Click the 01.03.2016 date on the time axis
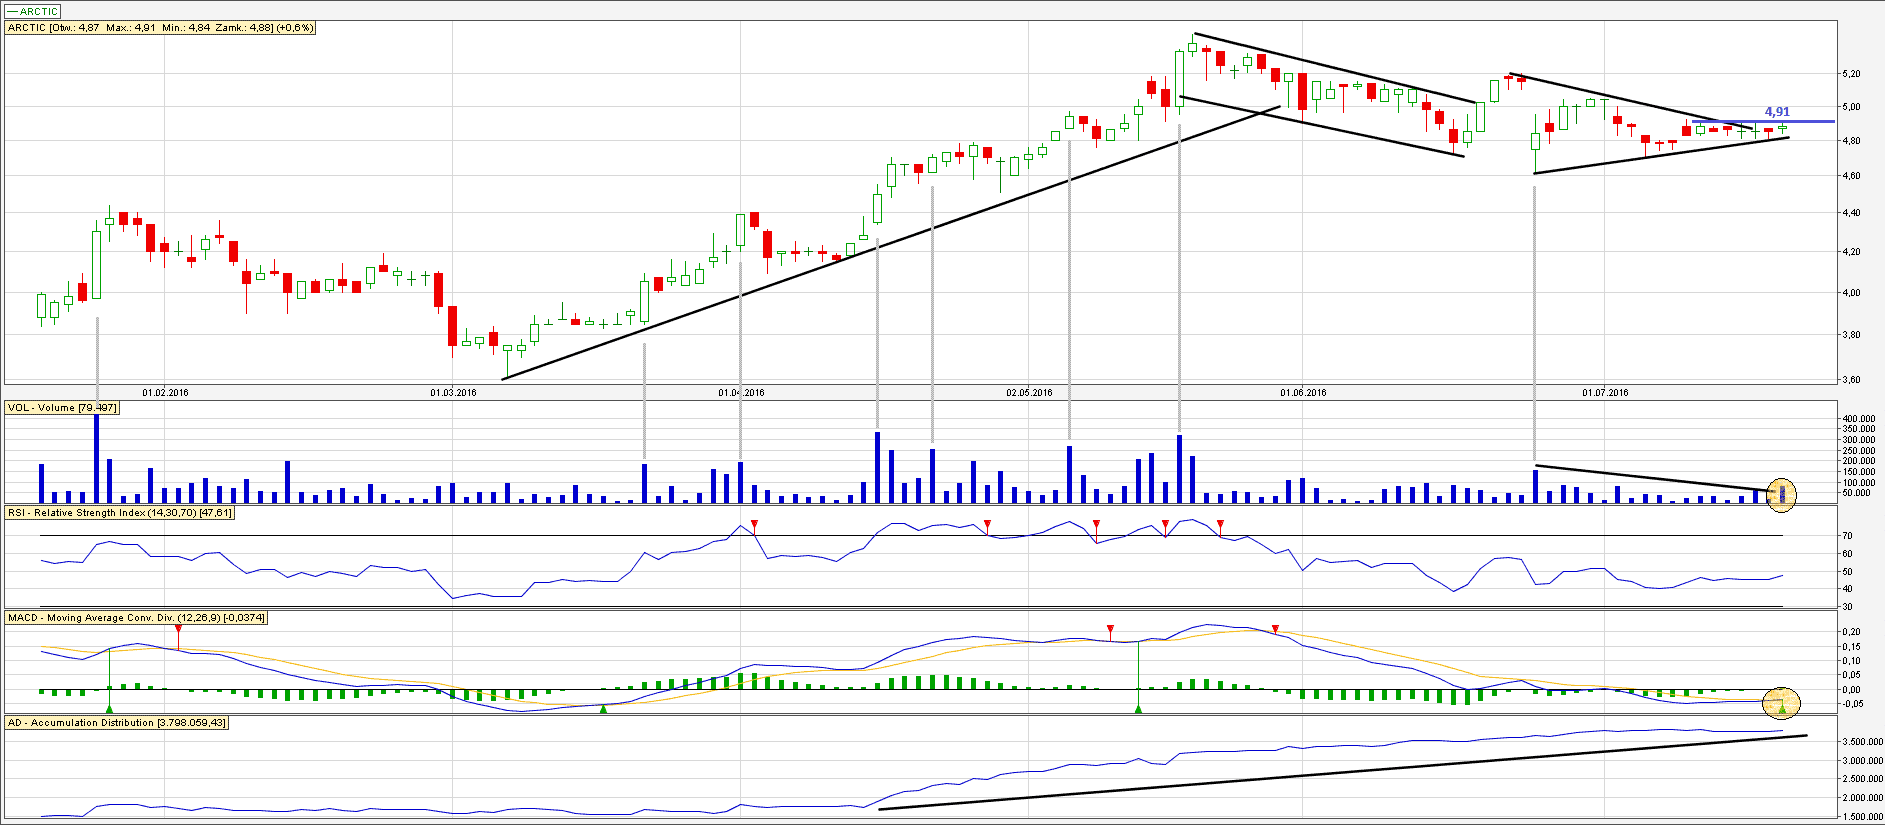Screen dimensions: 1885x825 pyautogui.click(x=453, y=393)
